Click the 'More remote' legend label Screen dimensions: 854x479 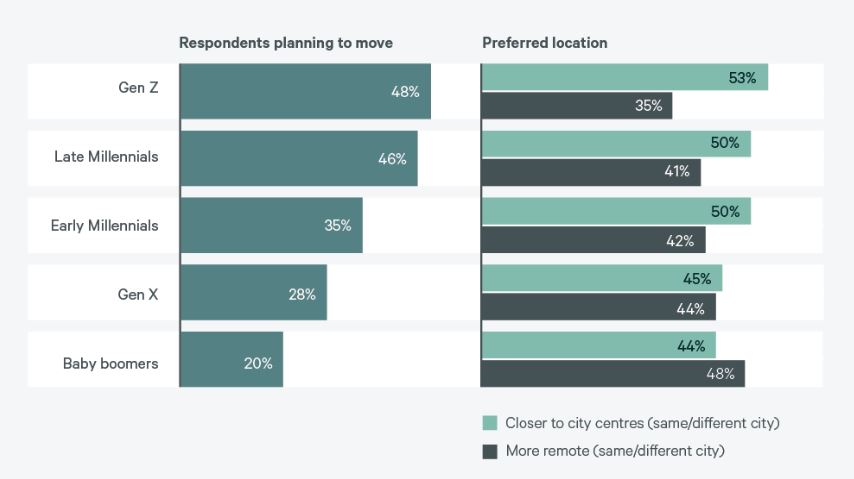tap(615, 451)
